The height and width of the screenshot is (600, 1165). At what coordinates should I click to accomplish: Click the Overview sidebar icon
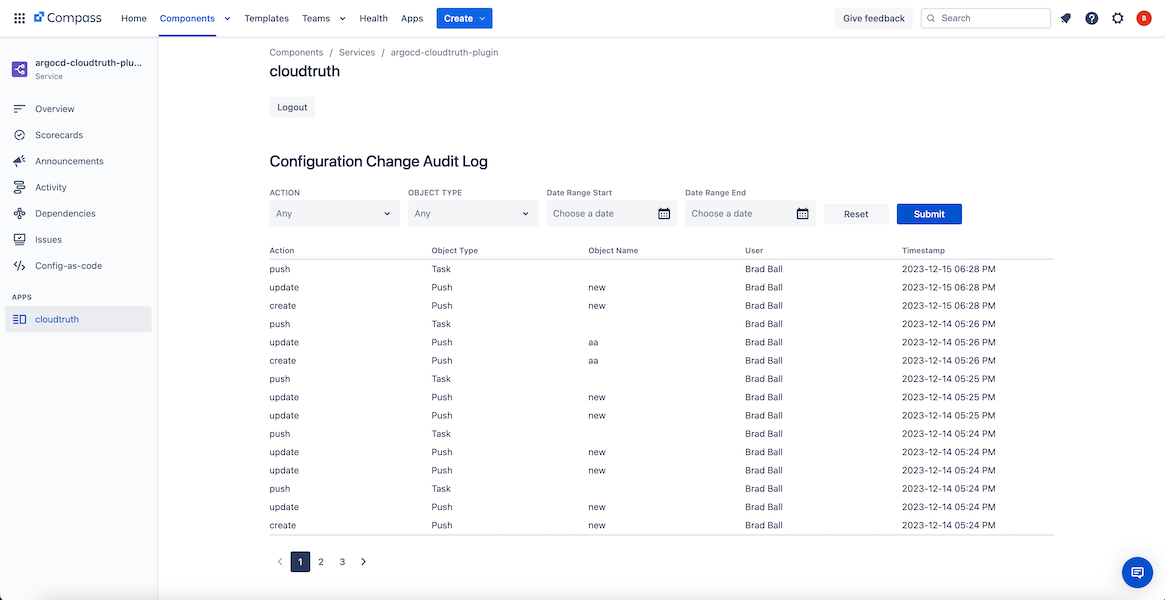pyautogui.click(x=20, y=109)
